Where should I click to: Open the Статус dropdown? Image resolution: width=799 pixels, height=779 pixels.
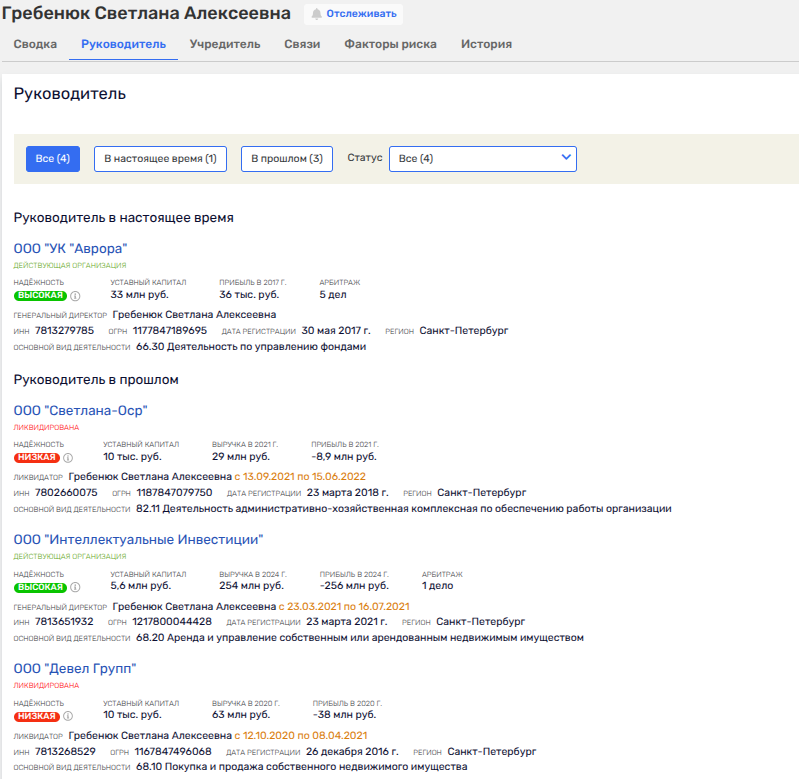pyautogui.click(x=482, y=159)
